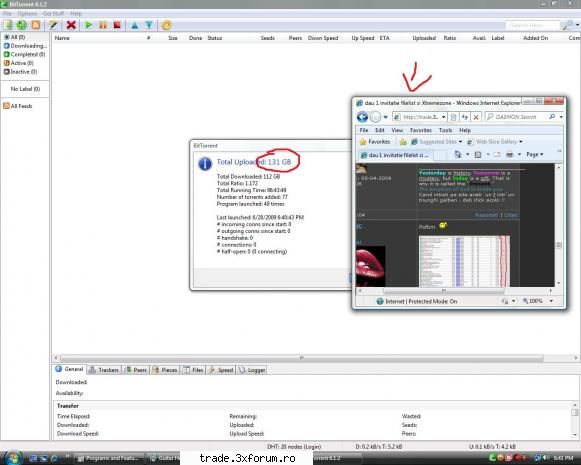Click Internet Explorer back button
Viewport: 581px width, 465px height.
pos(362,117)
